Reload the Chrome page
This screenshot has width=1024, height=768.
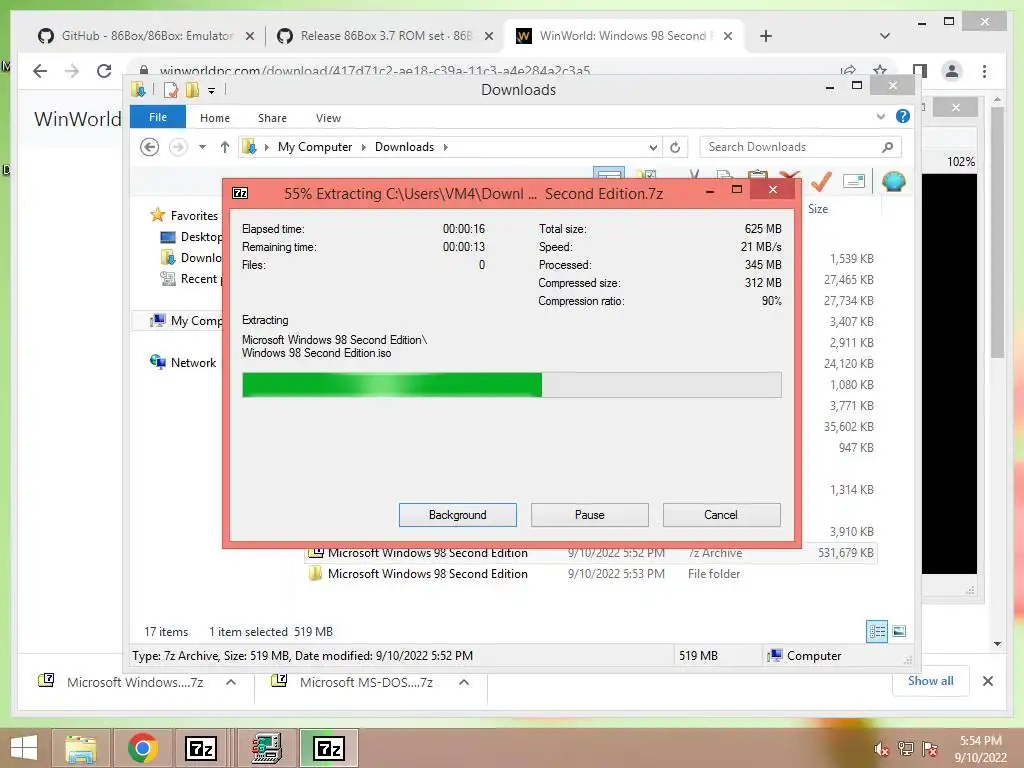[104, 71]
